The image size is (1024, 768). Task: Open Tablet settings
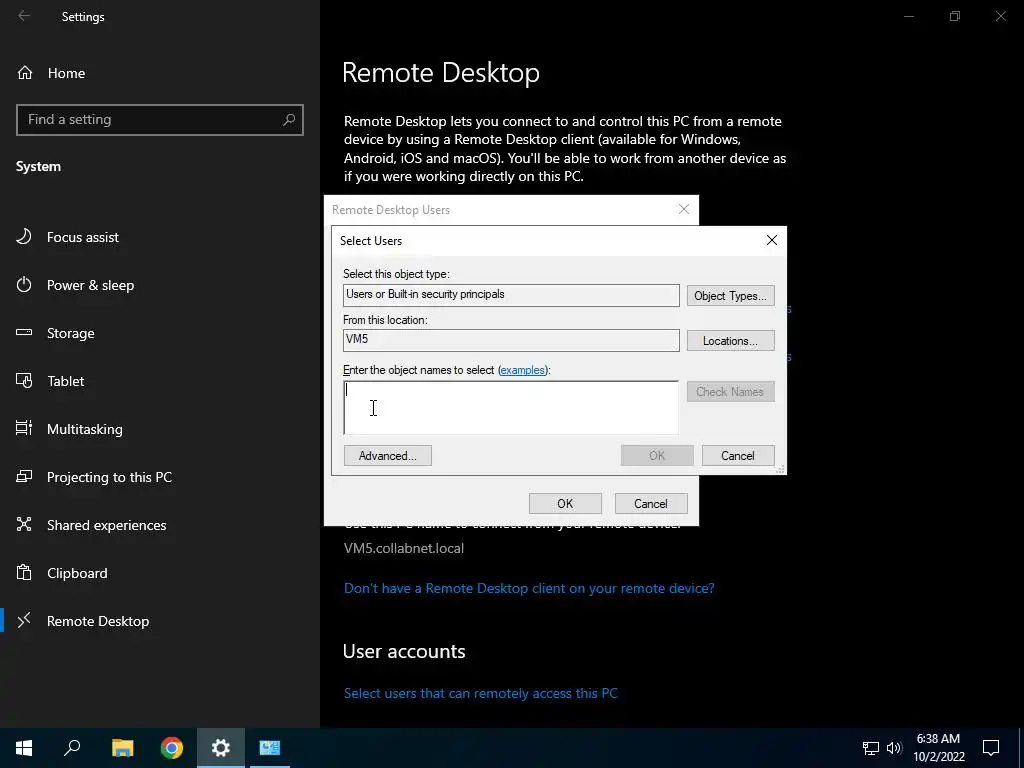pyautogui.click(x=65, y=381)
